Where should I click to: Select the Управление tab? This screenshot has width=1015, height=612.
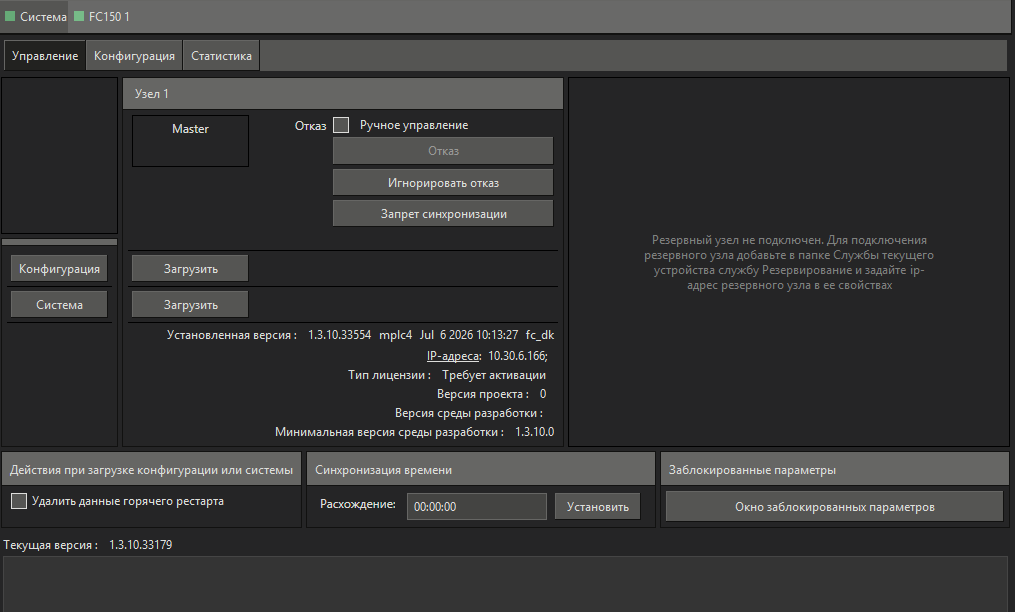[45, 56]
